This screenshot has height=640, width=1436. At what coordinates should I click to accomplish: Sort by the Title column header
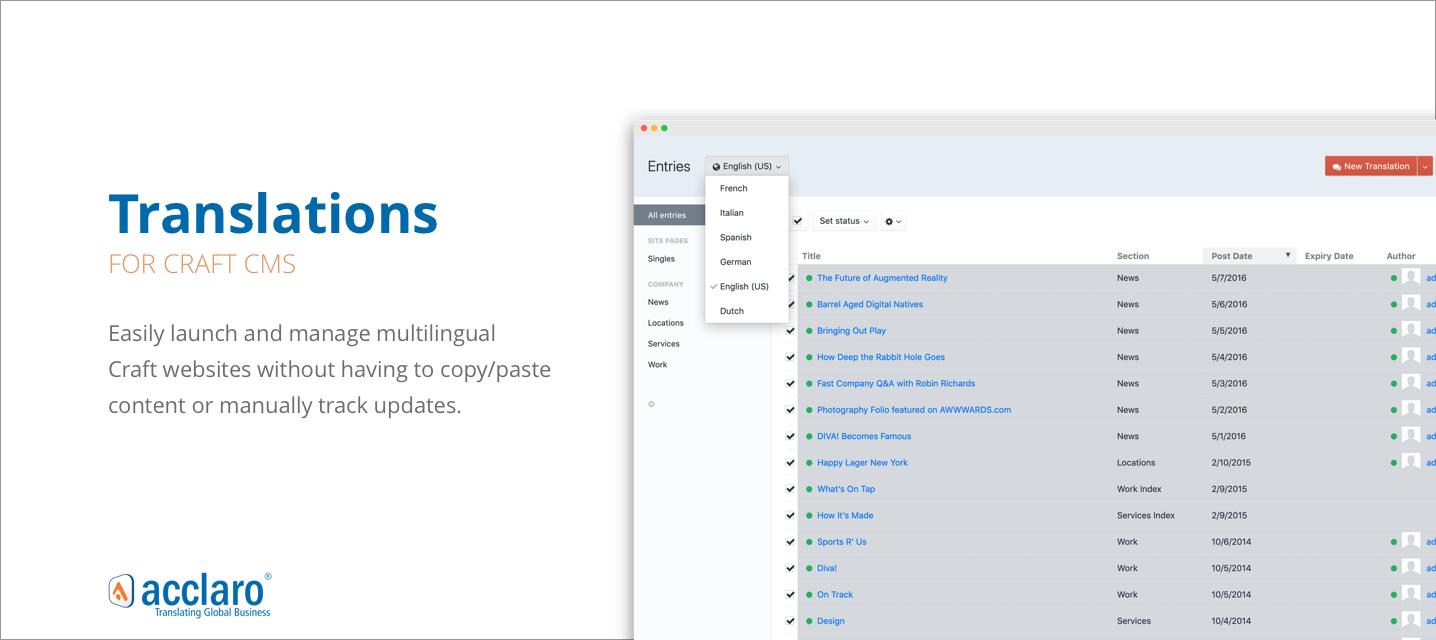[x=811, y=256]
